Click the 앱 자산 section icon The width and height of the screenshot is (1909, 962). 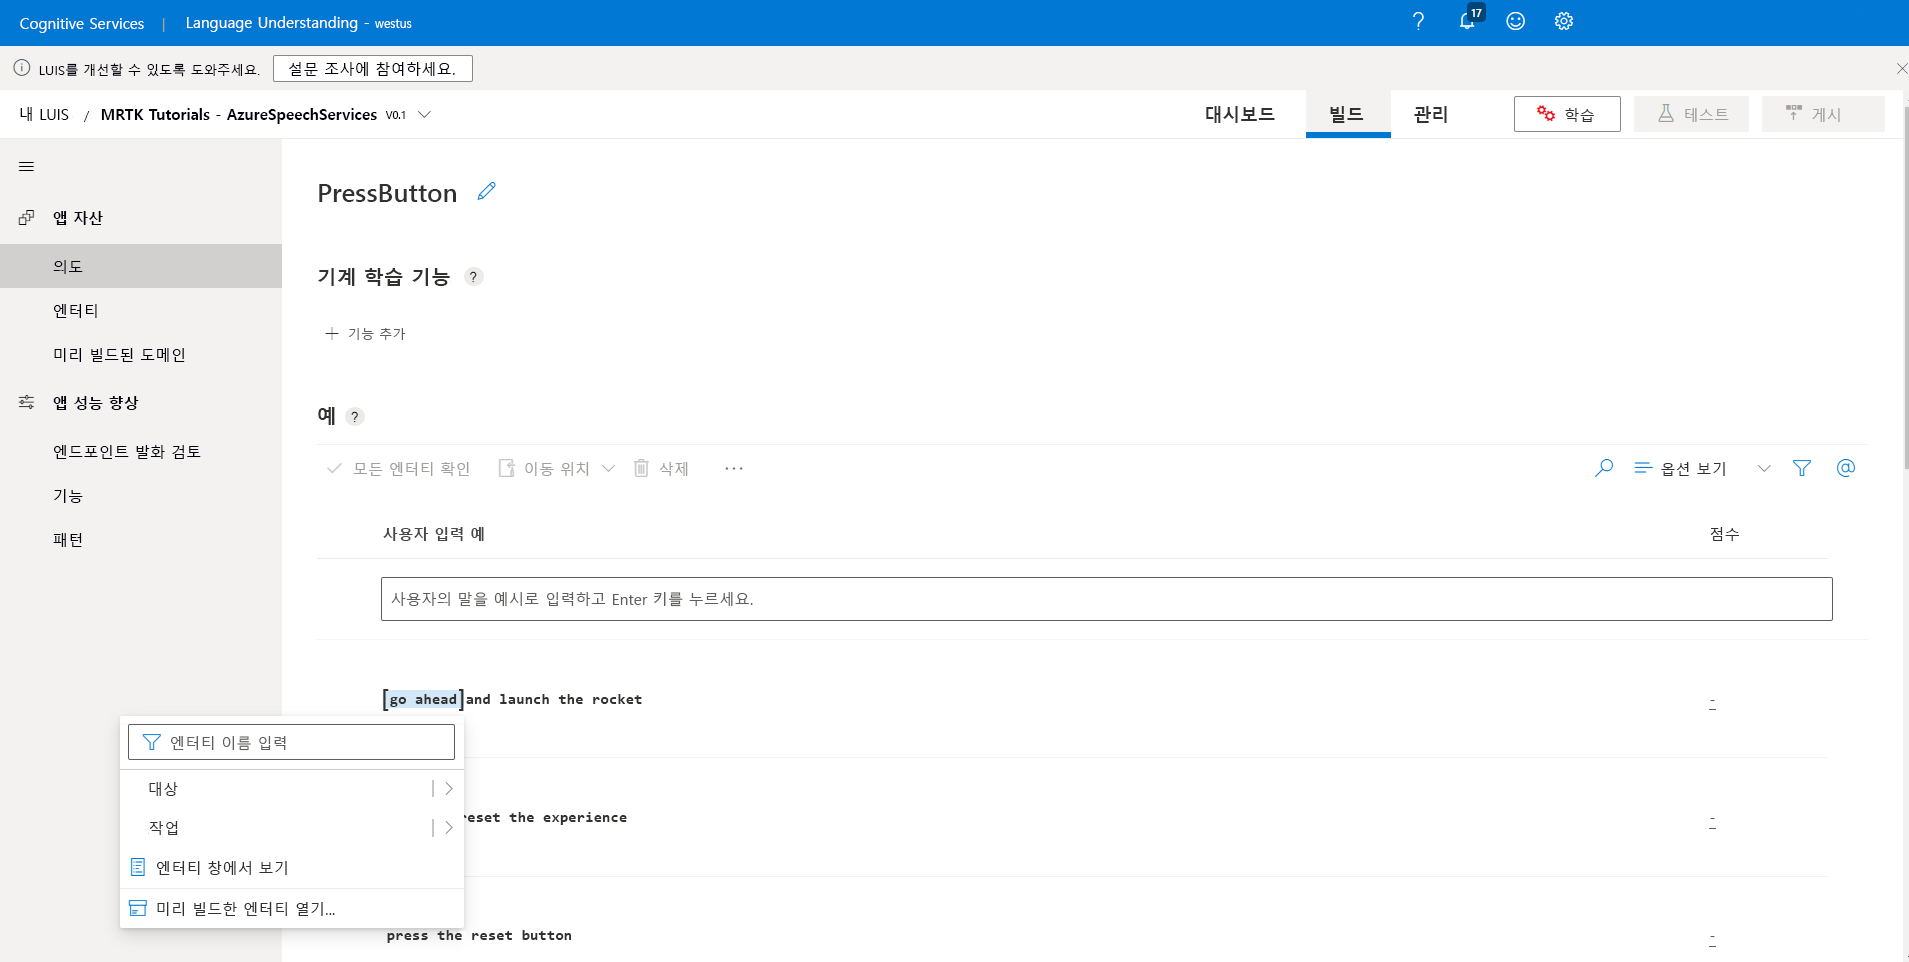(x=27, y=217)
